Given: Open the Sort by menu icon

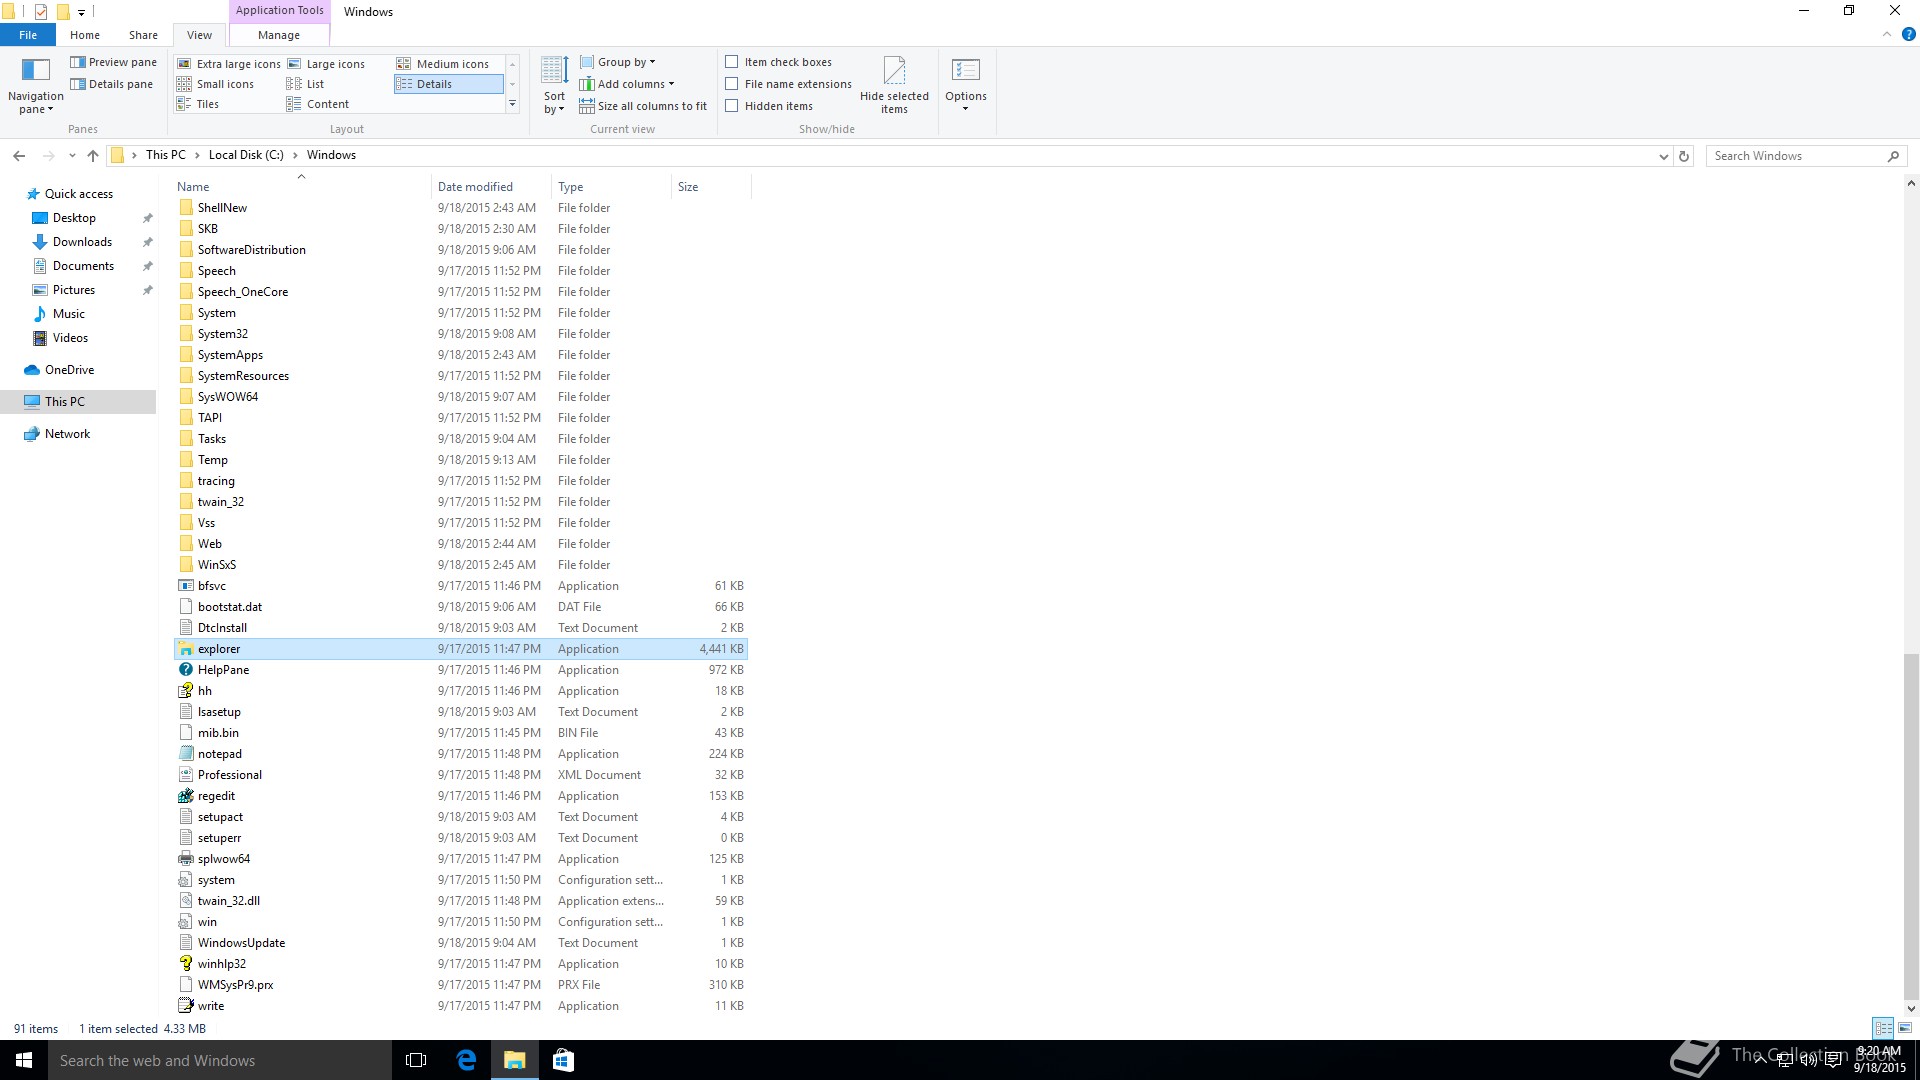Looking at the screenshot, I should [x=554, y=72].
